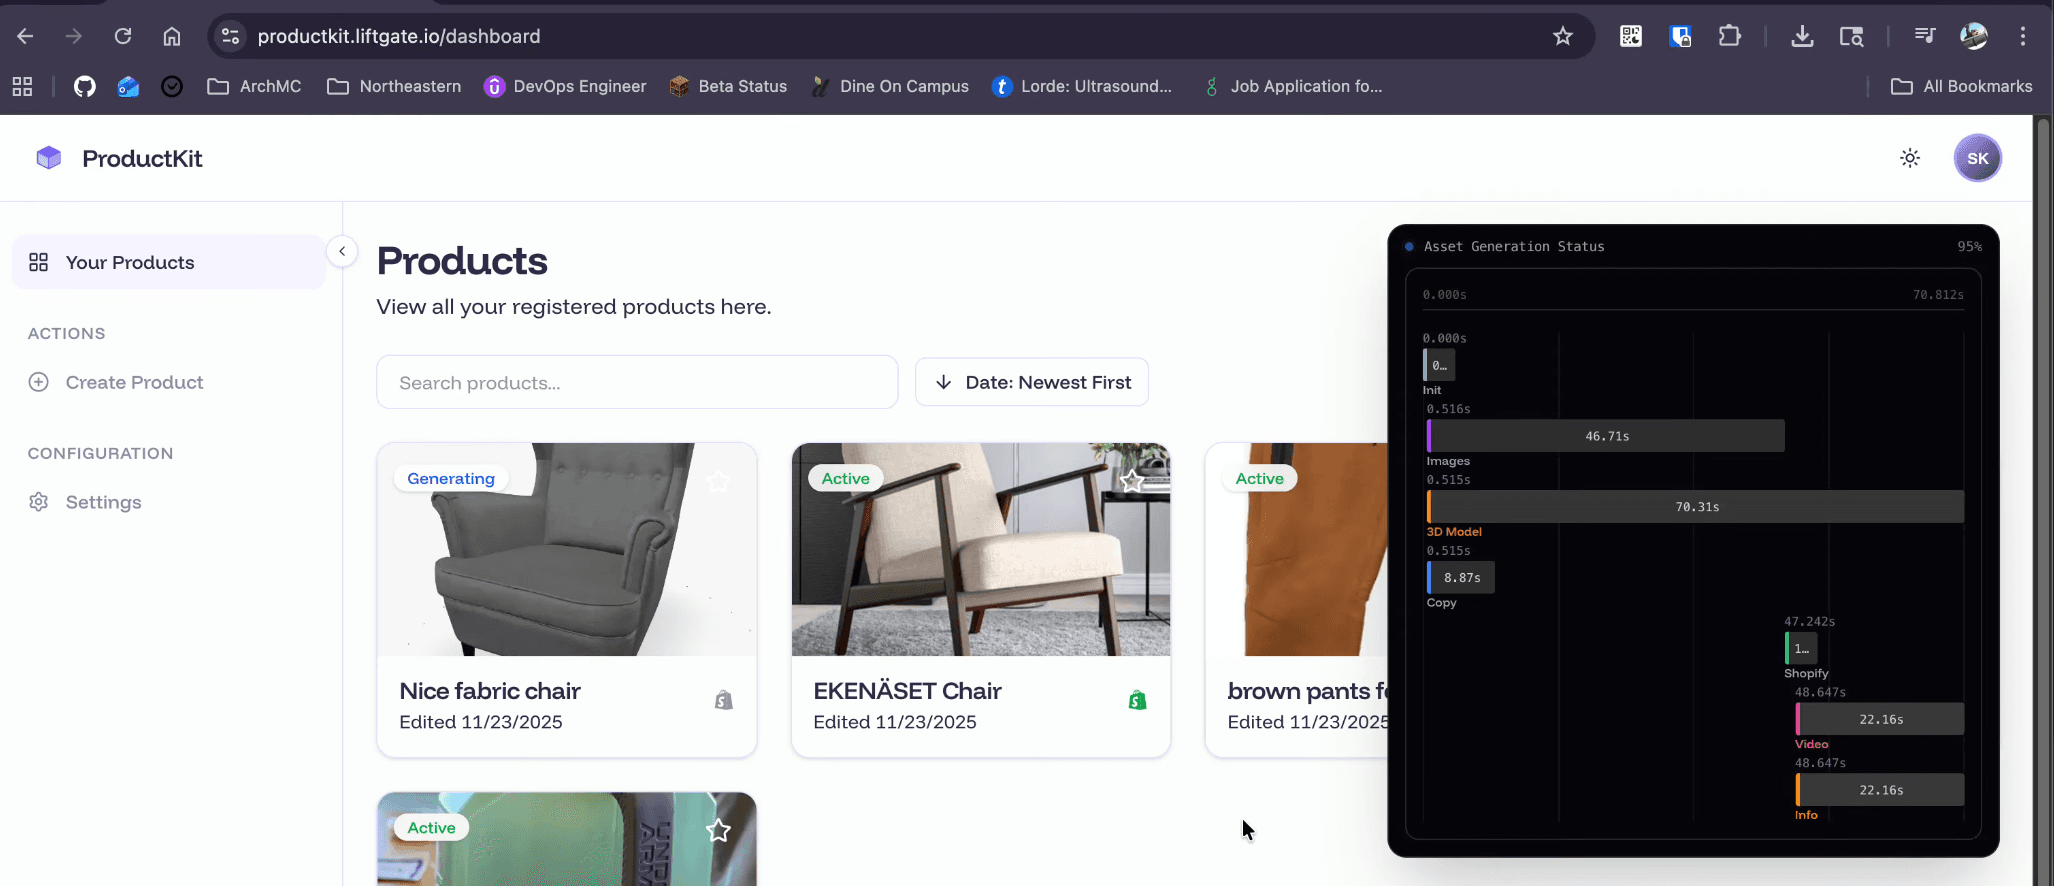Click the Search products field

pyautogui.click(x=637, y=382)
